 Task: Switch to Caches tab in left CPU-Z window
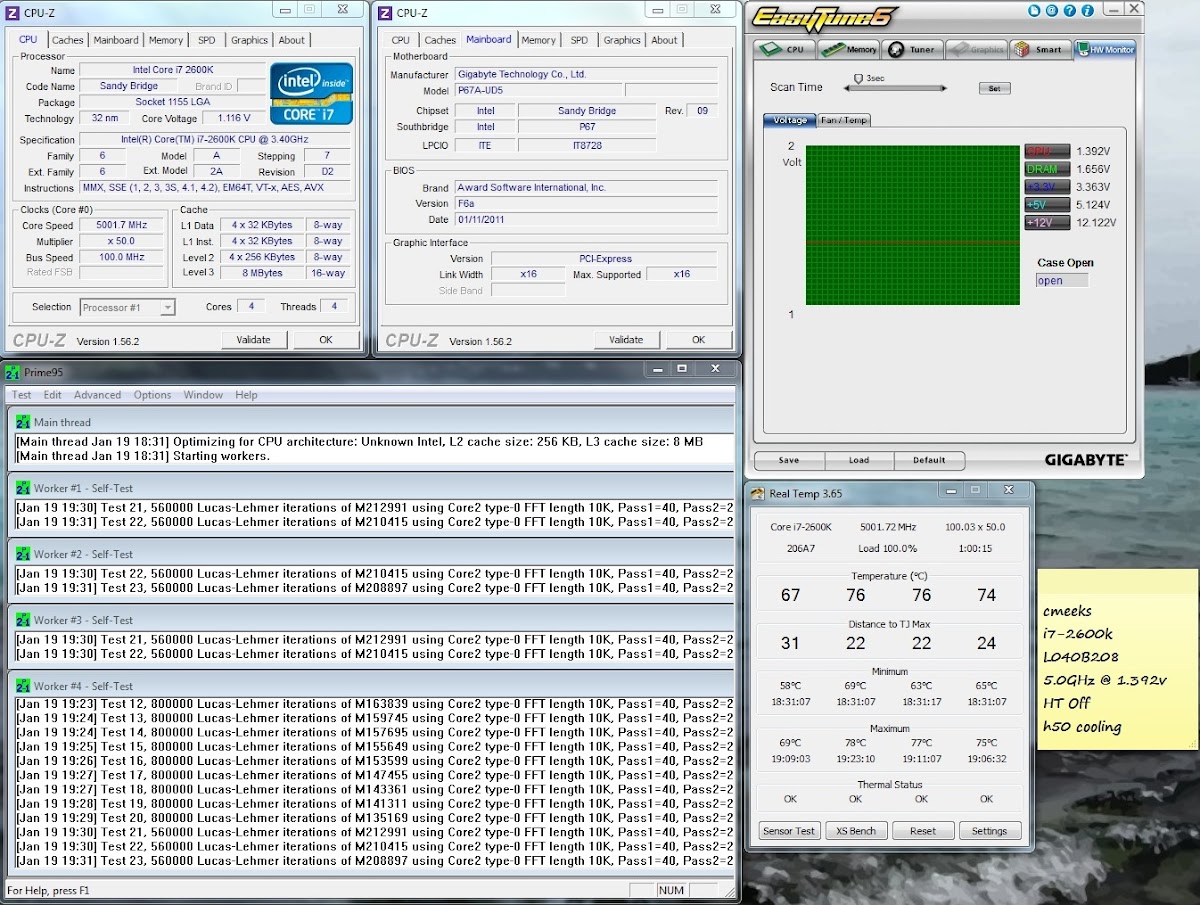click(x=68, y=40)
